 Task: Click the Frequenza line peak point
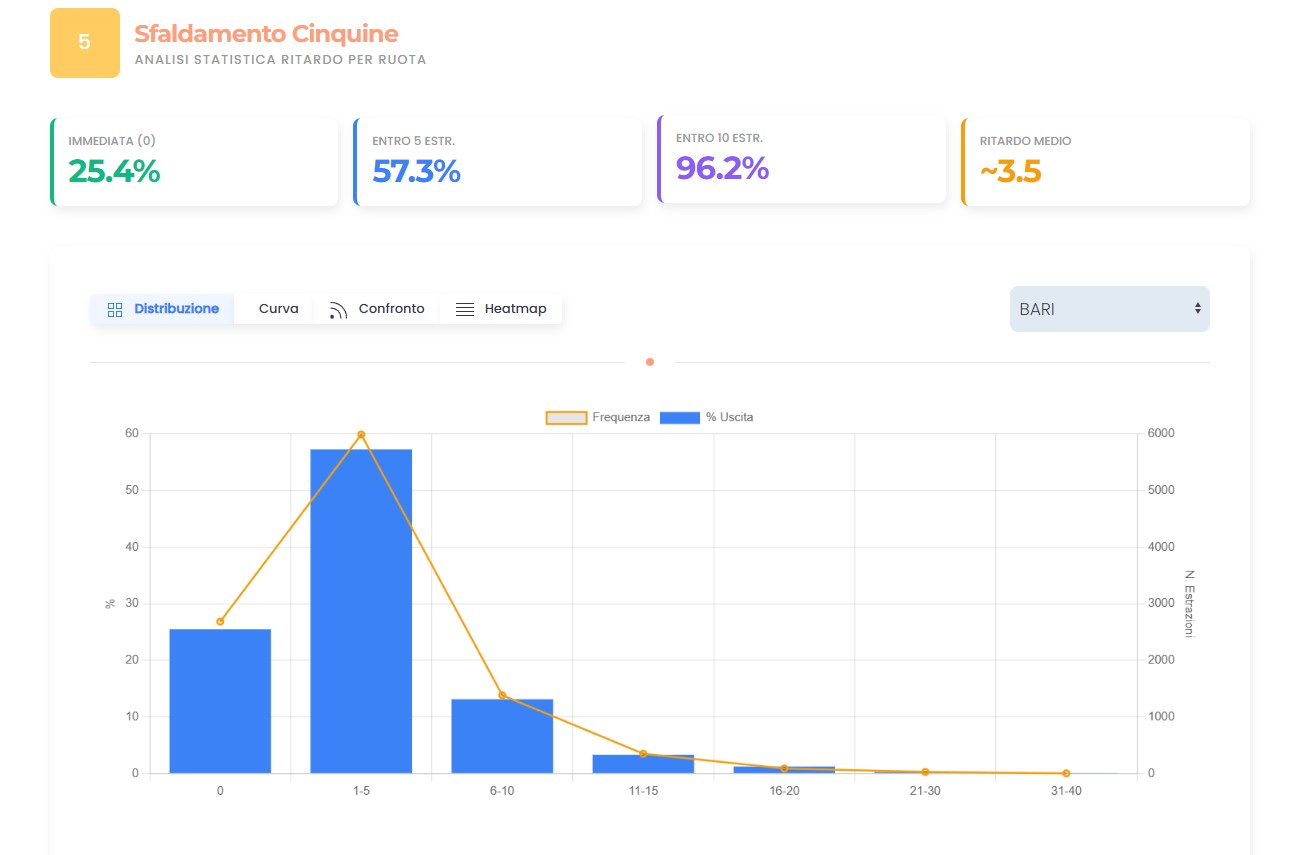[x=361, y=435]
